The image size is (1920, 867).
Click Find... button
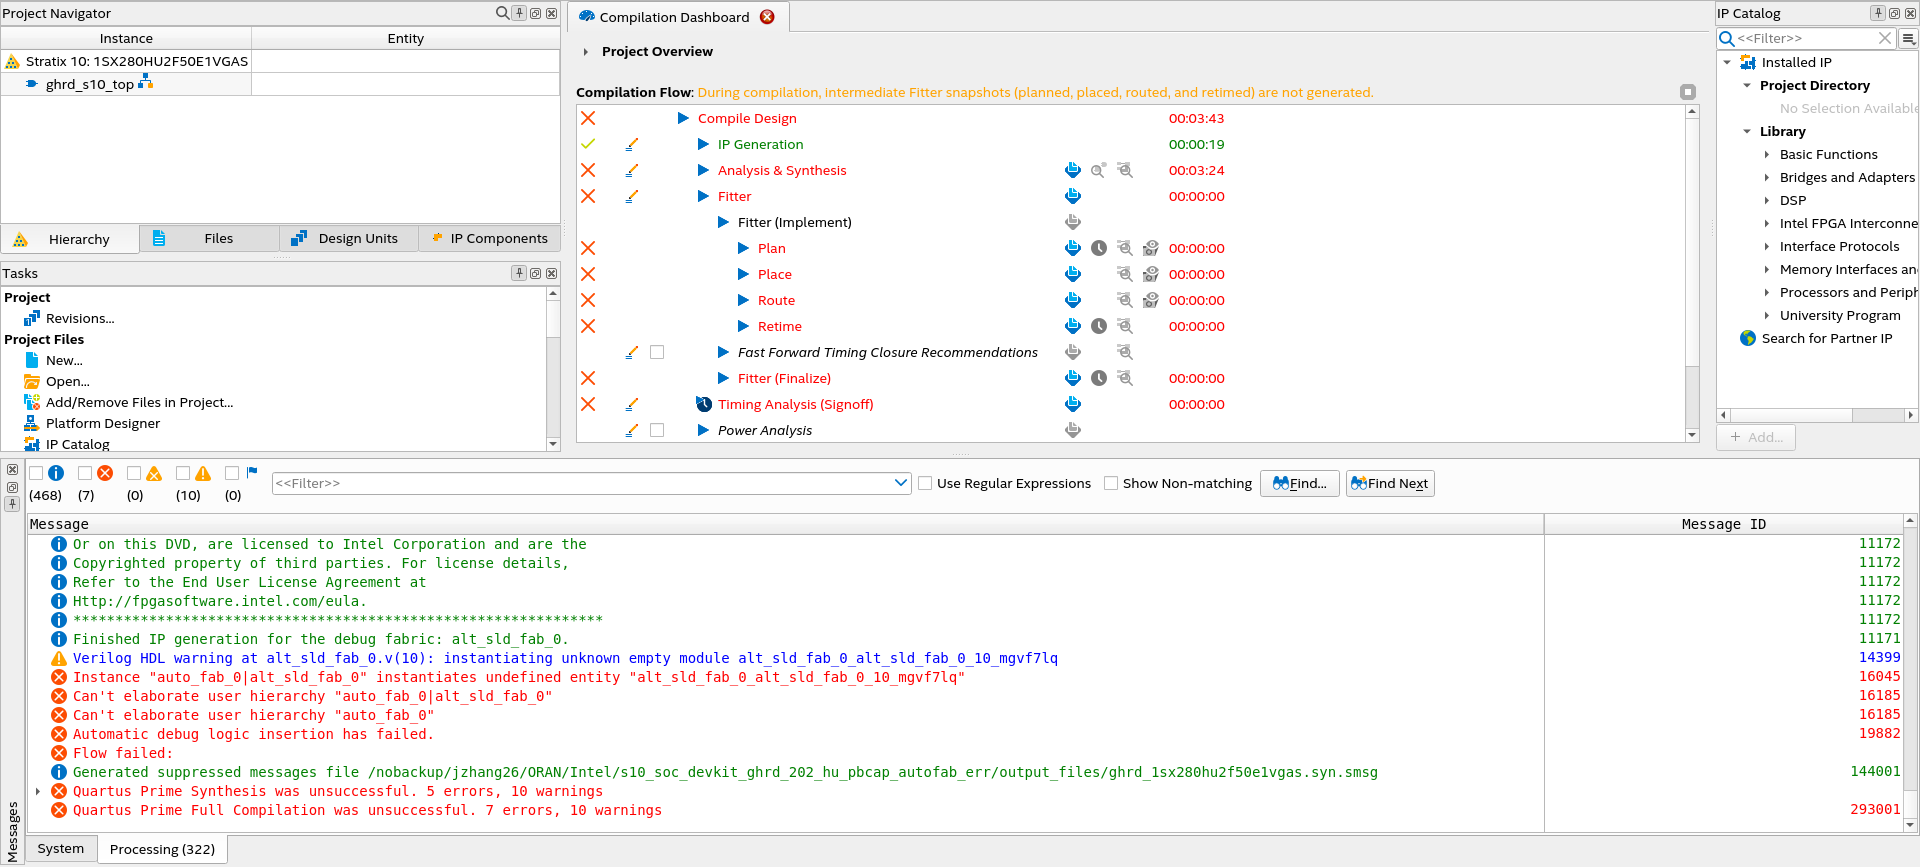pyautogui.click(x=1299, y=483)
